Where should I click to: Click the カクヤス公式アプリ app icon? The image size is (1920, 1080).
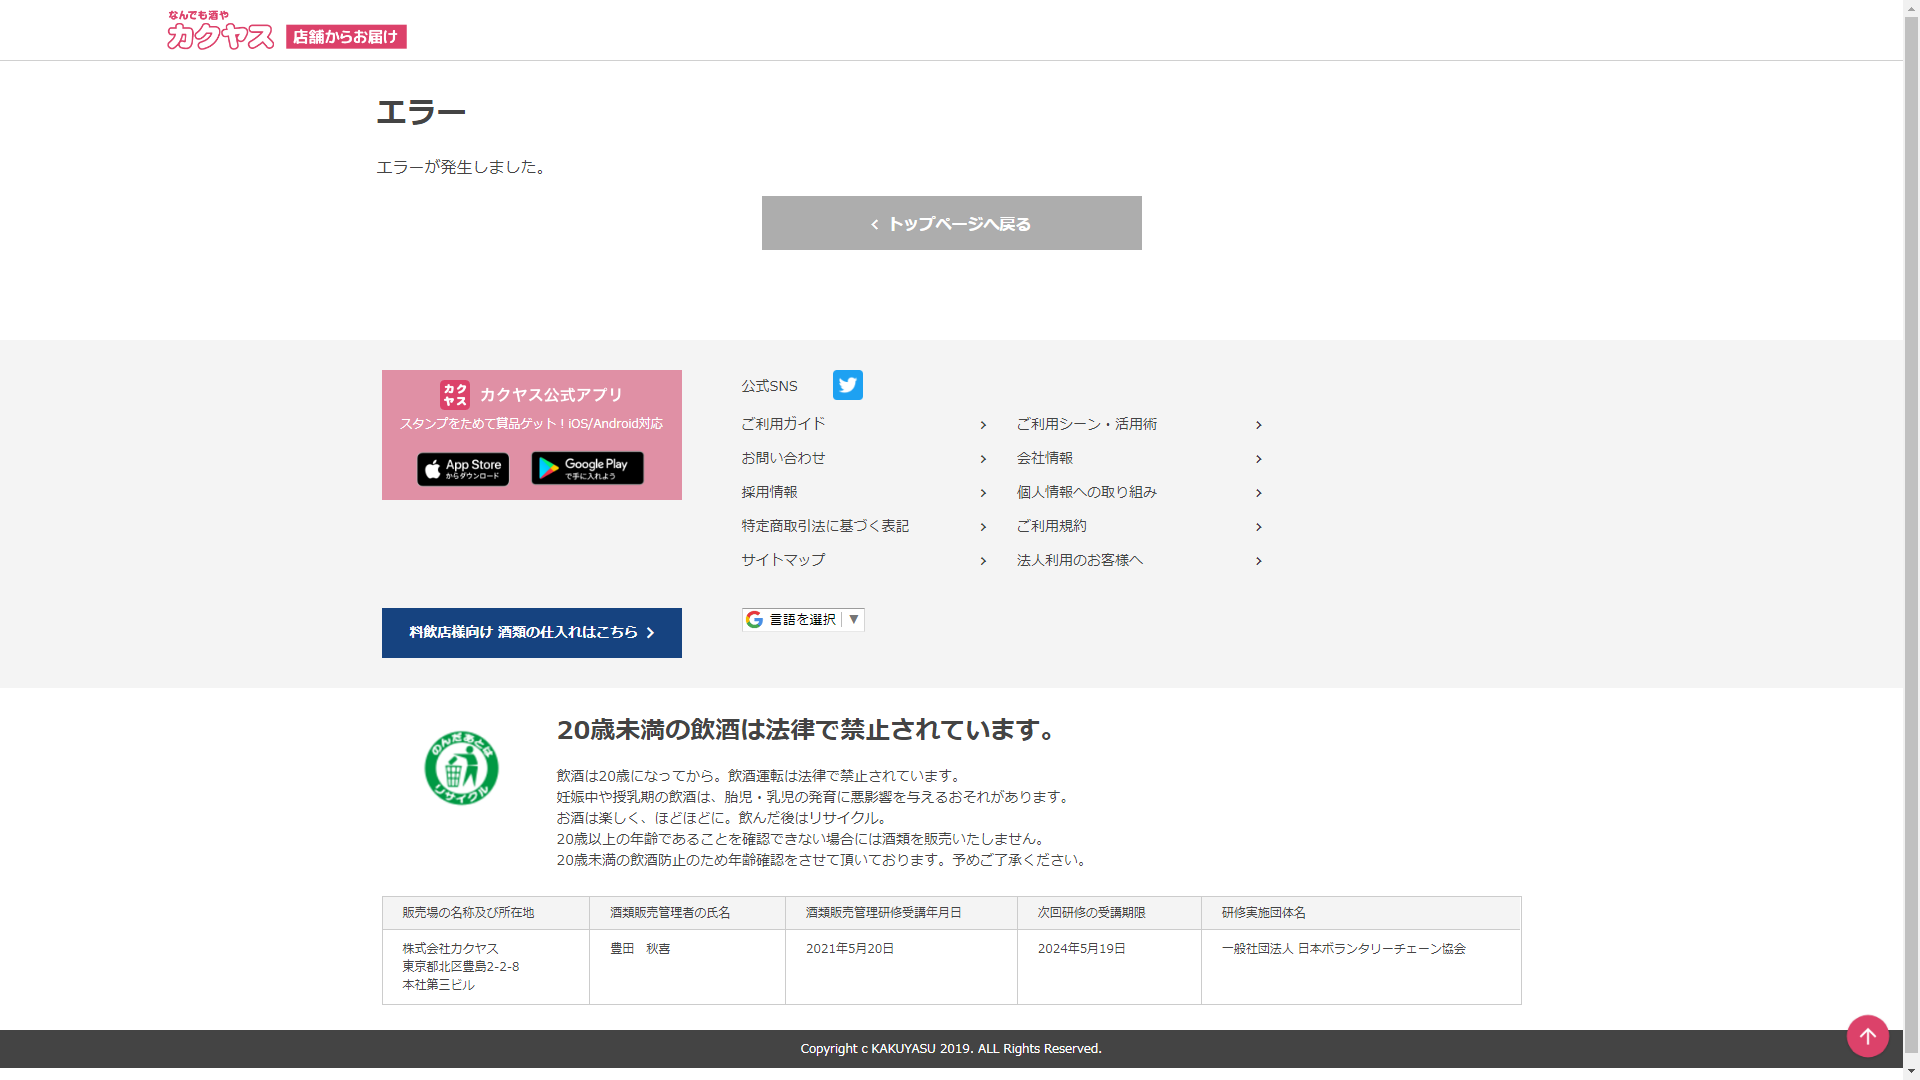pyautogui.click(x=455, y=394)
